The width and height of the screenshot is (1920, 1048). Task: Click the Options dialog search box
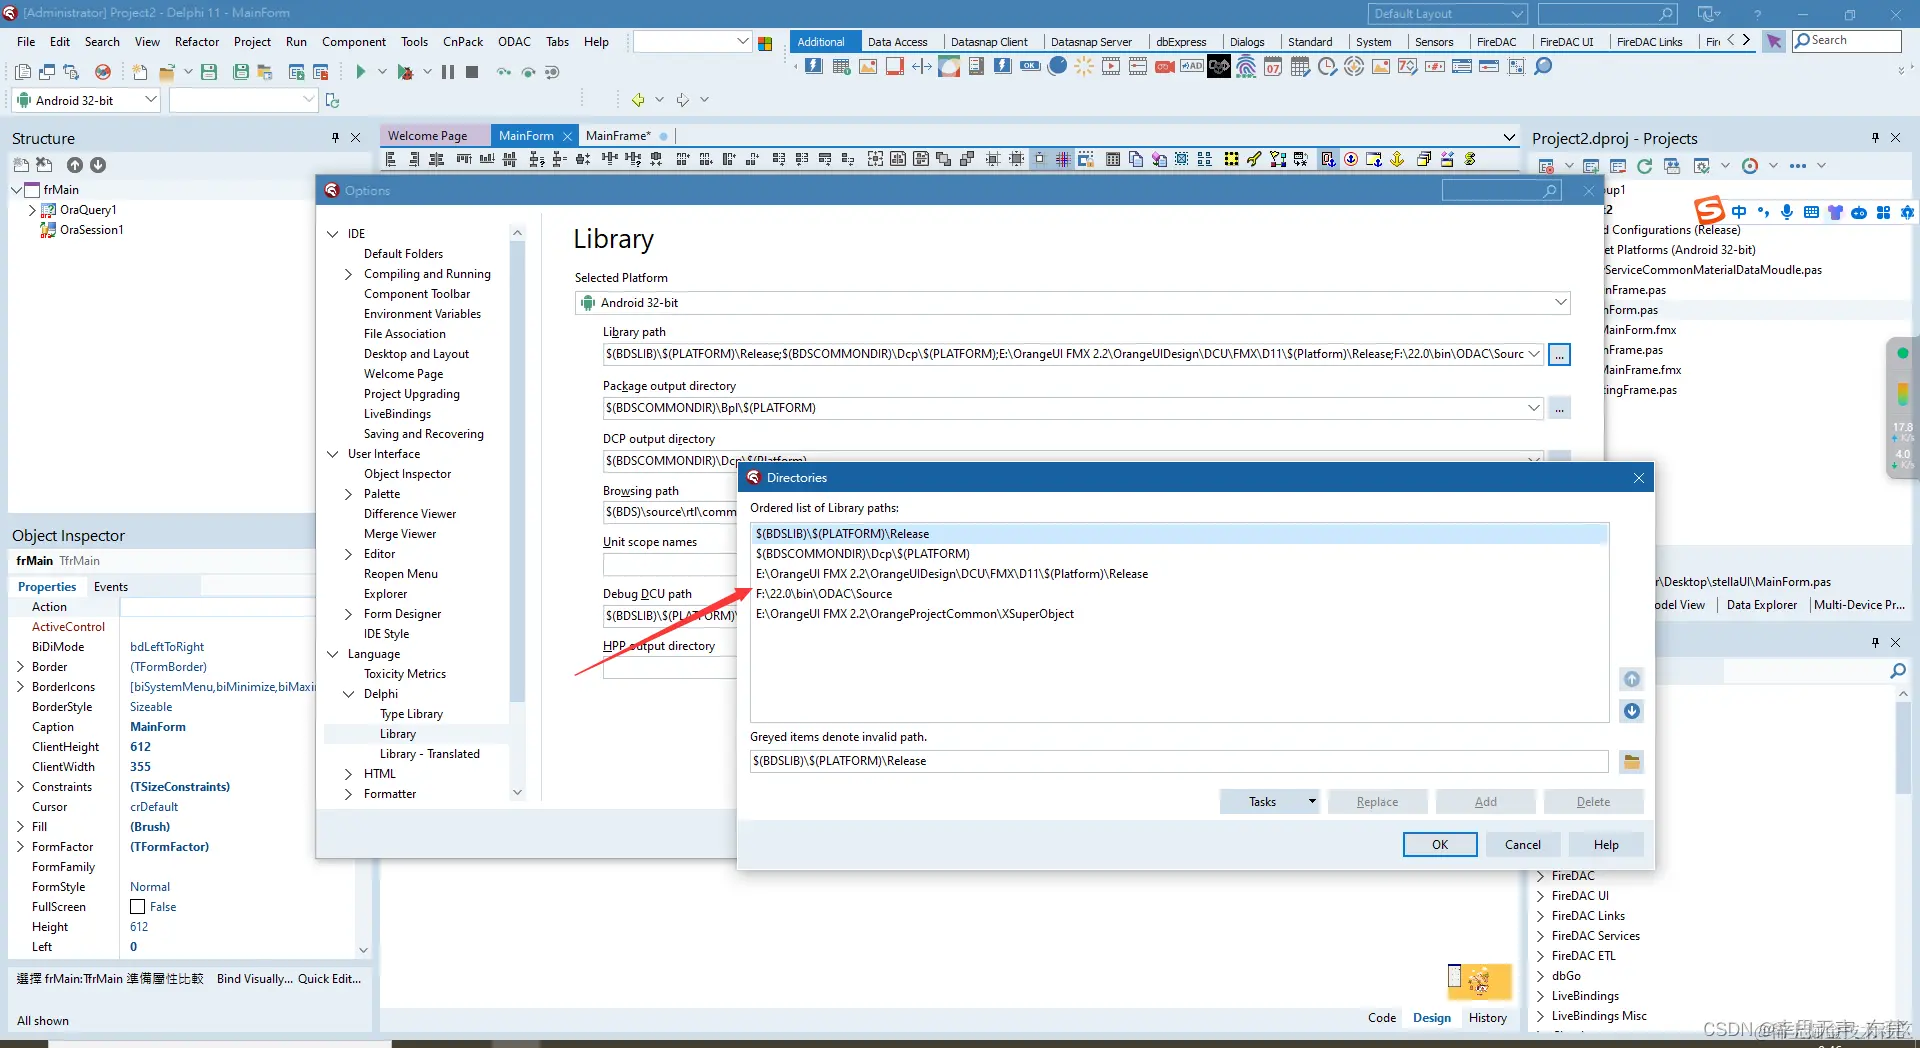click(x=1502, y=191)
